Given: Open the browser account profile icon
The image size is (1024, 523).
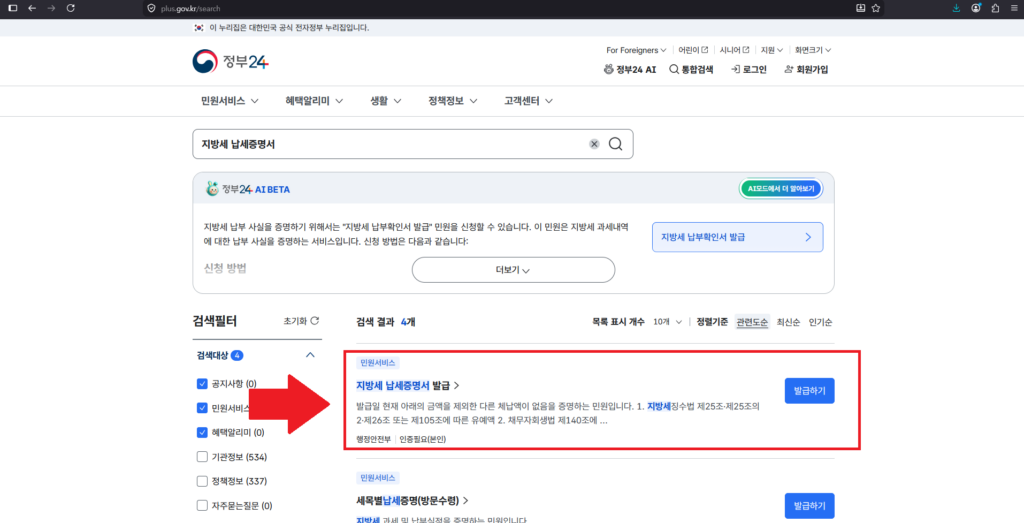Looking at the screenshot, I should pyautogui.click(x=976, y=8).
